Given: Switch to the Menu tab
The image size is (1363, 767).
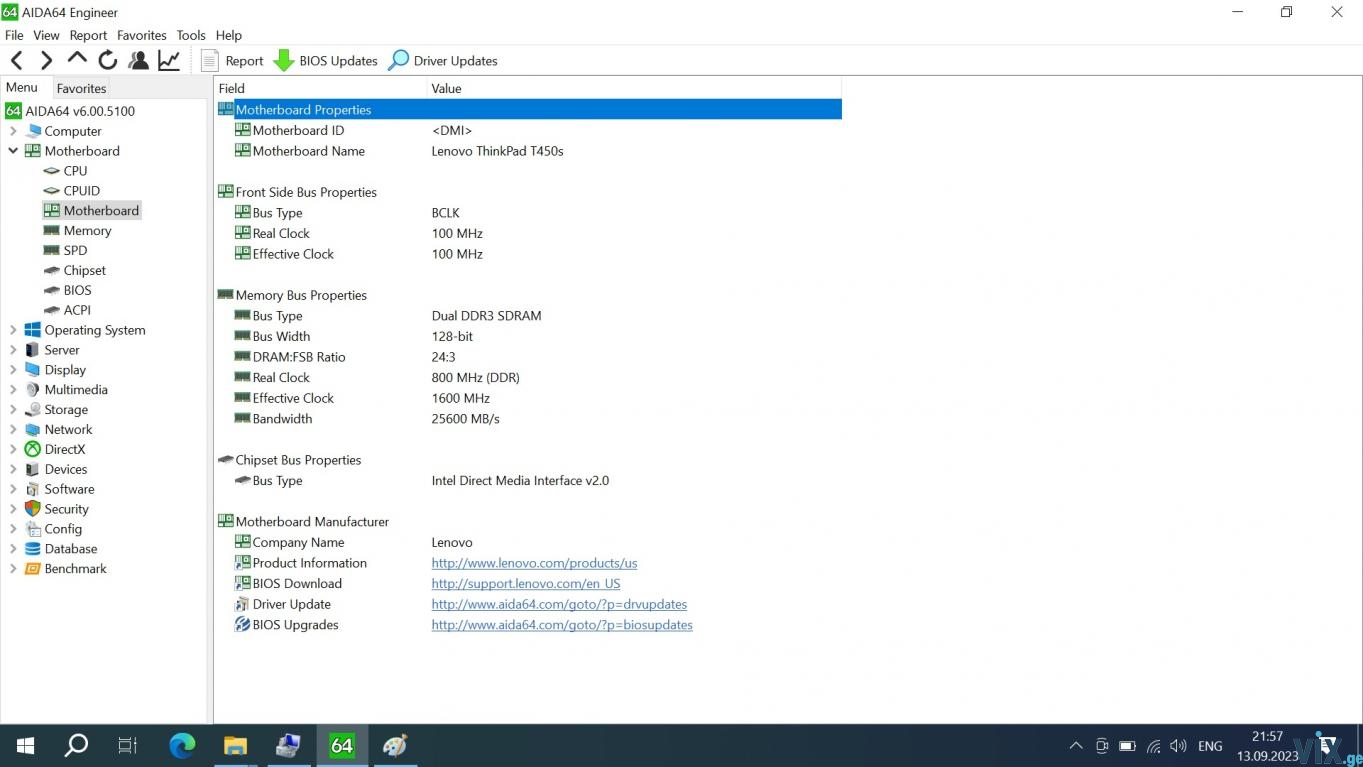Looking at the screenshot, I should 22,88.
